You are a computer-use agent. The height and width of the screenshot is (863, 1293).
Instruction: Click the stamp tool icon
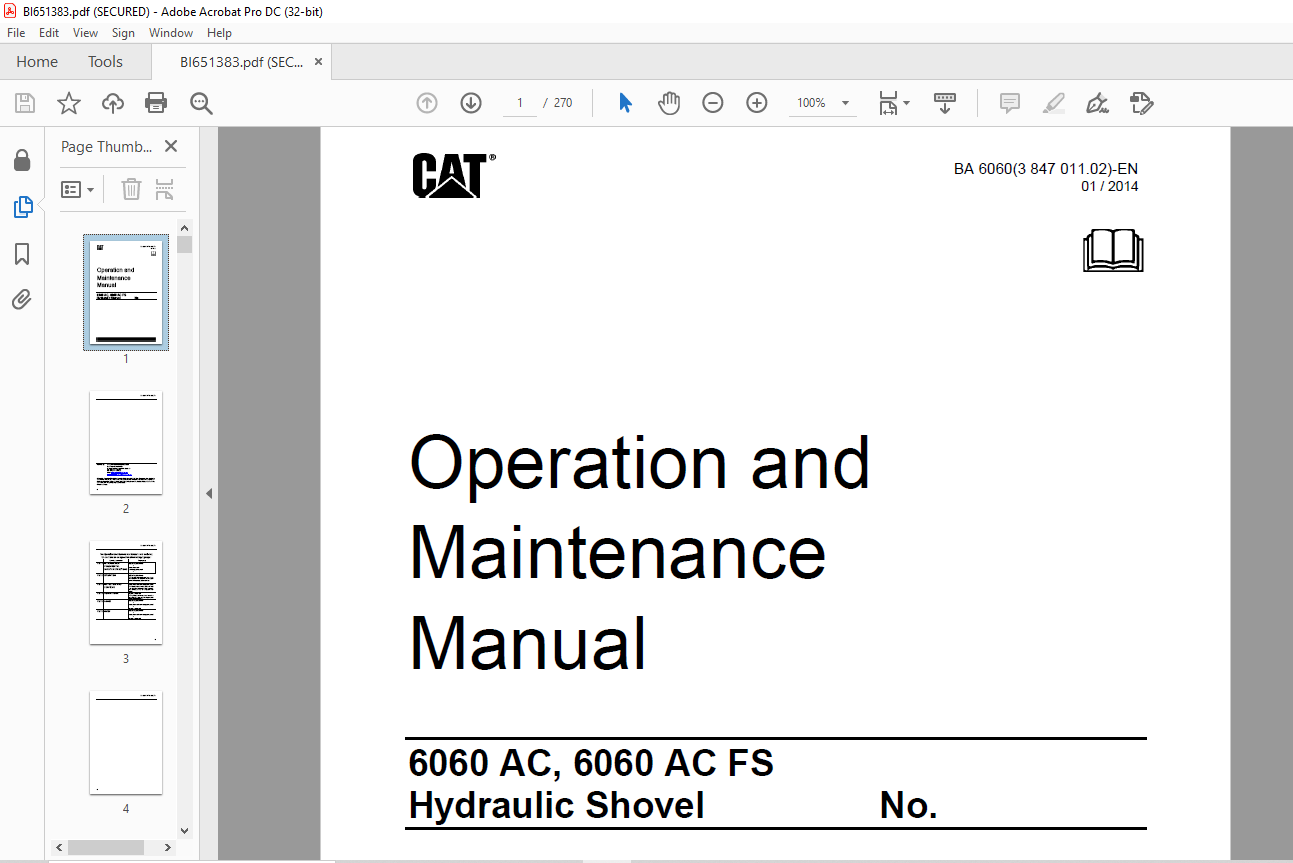1141,103
